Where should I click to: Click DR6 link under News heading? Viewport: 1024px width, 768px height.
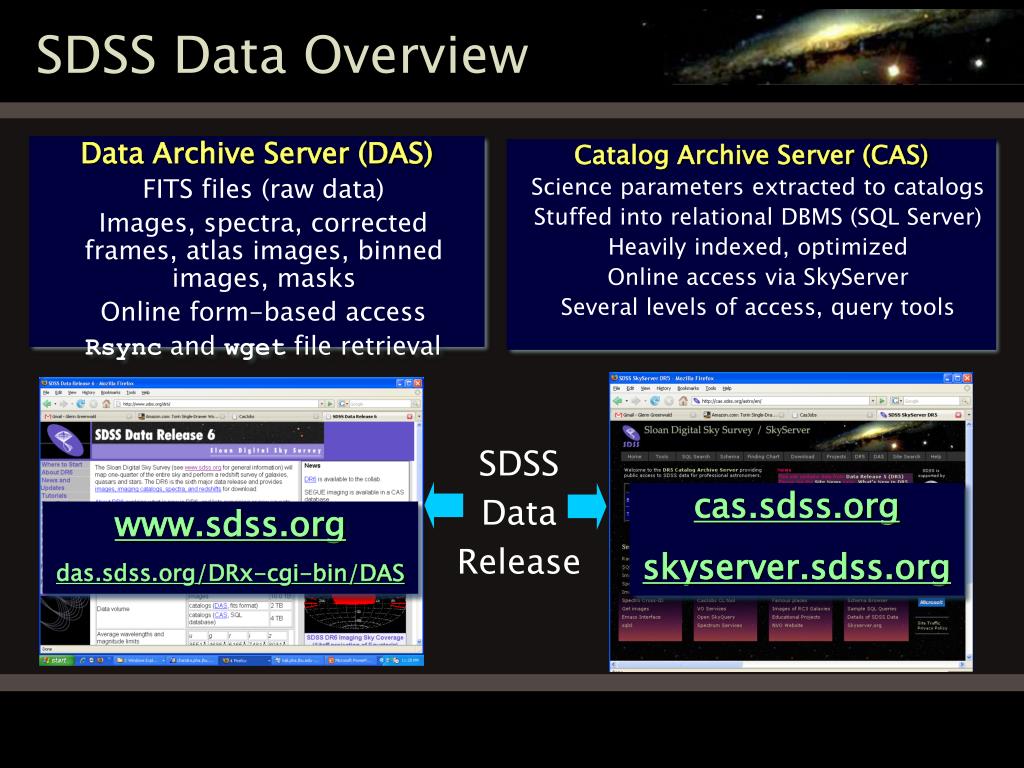point(310,479)
